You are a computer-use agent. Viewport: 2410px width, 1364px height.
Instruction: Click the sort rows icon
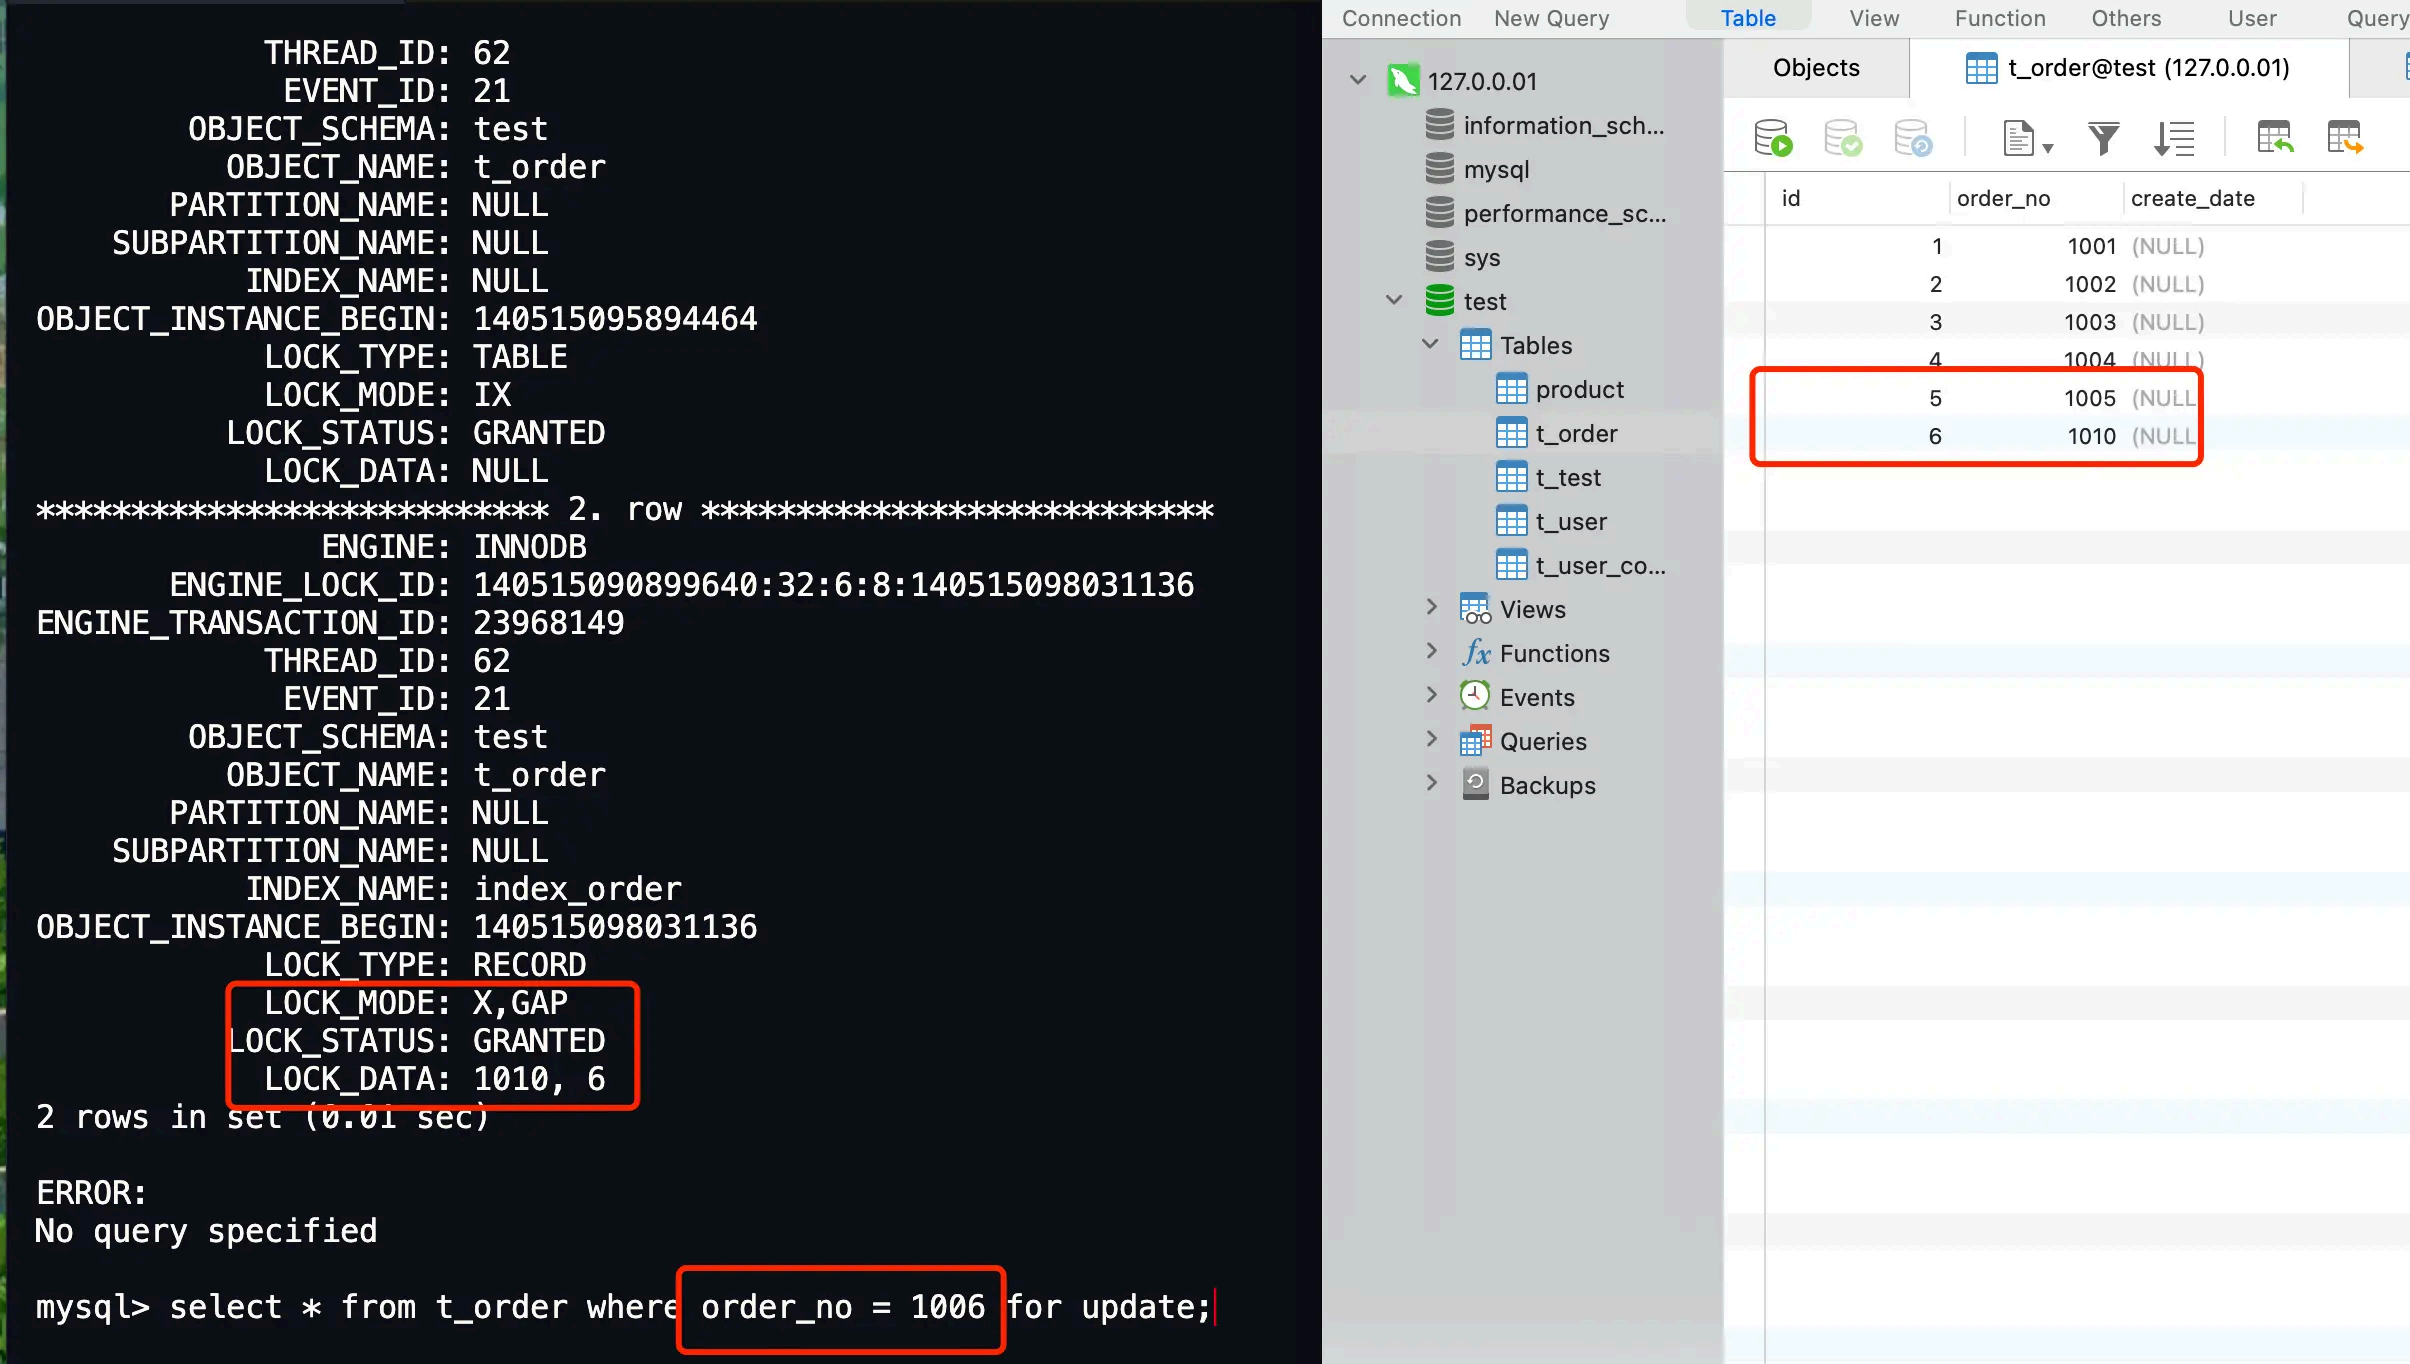point(2174,138)
